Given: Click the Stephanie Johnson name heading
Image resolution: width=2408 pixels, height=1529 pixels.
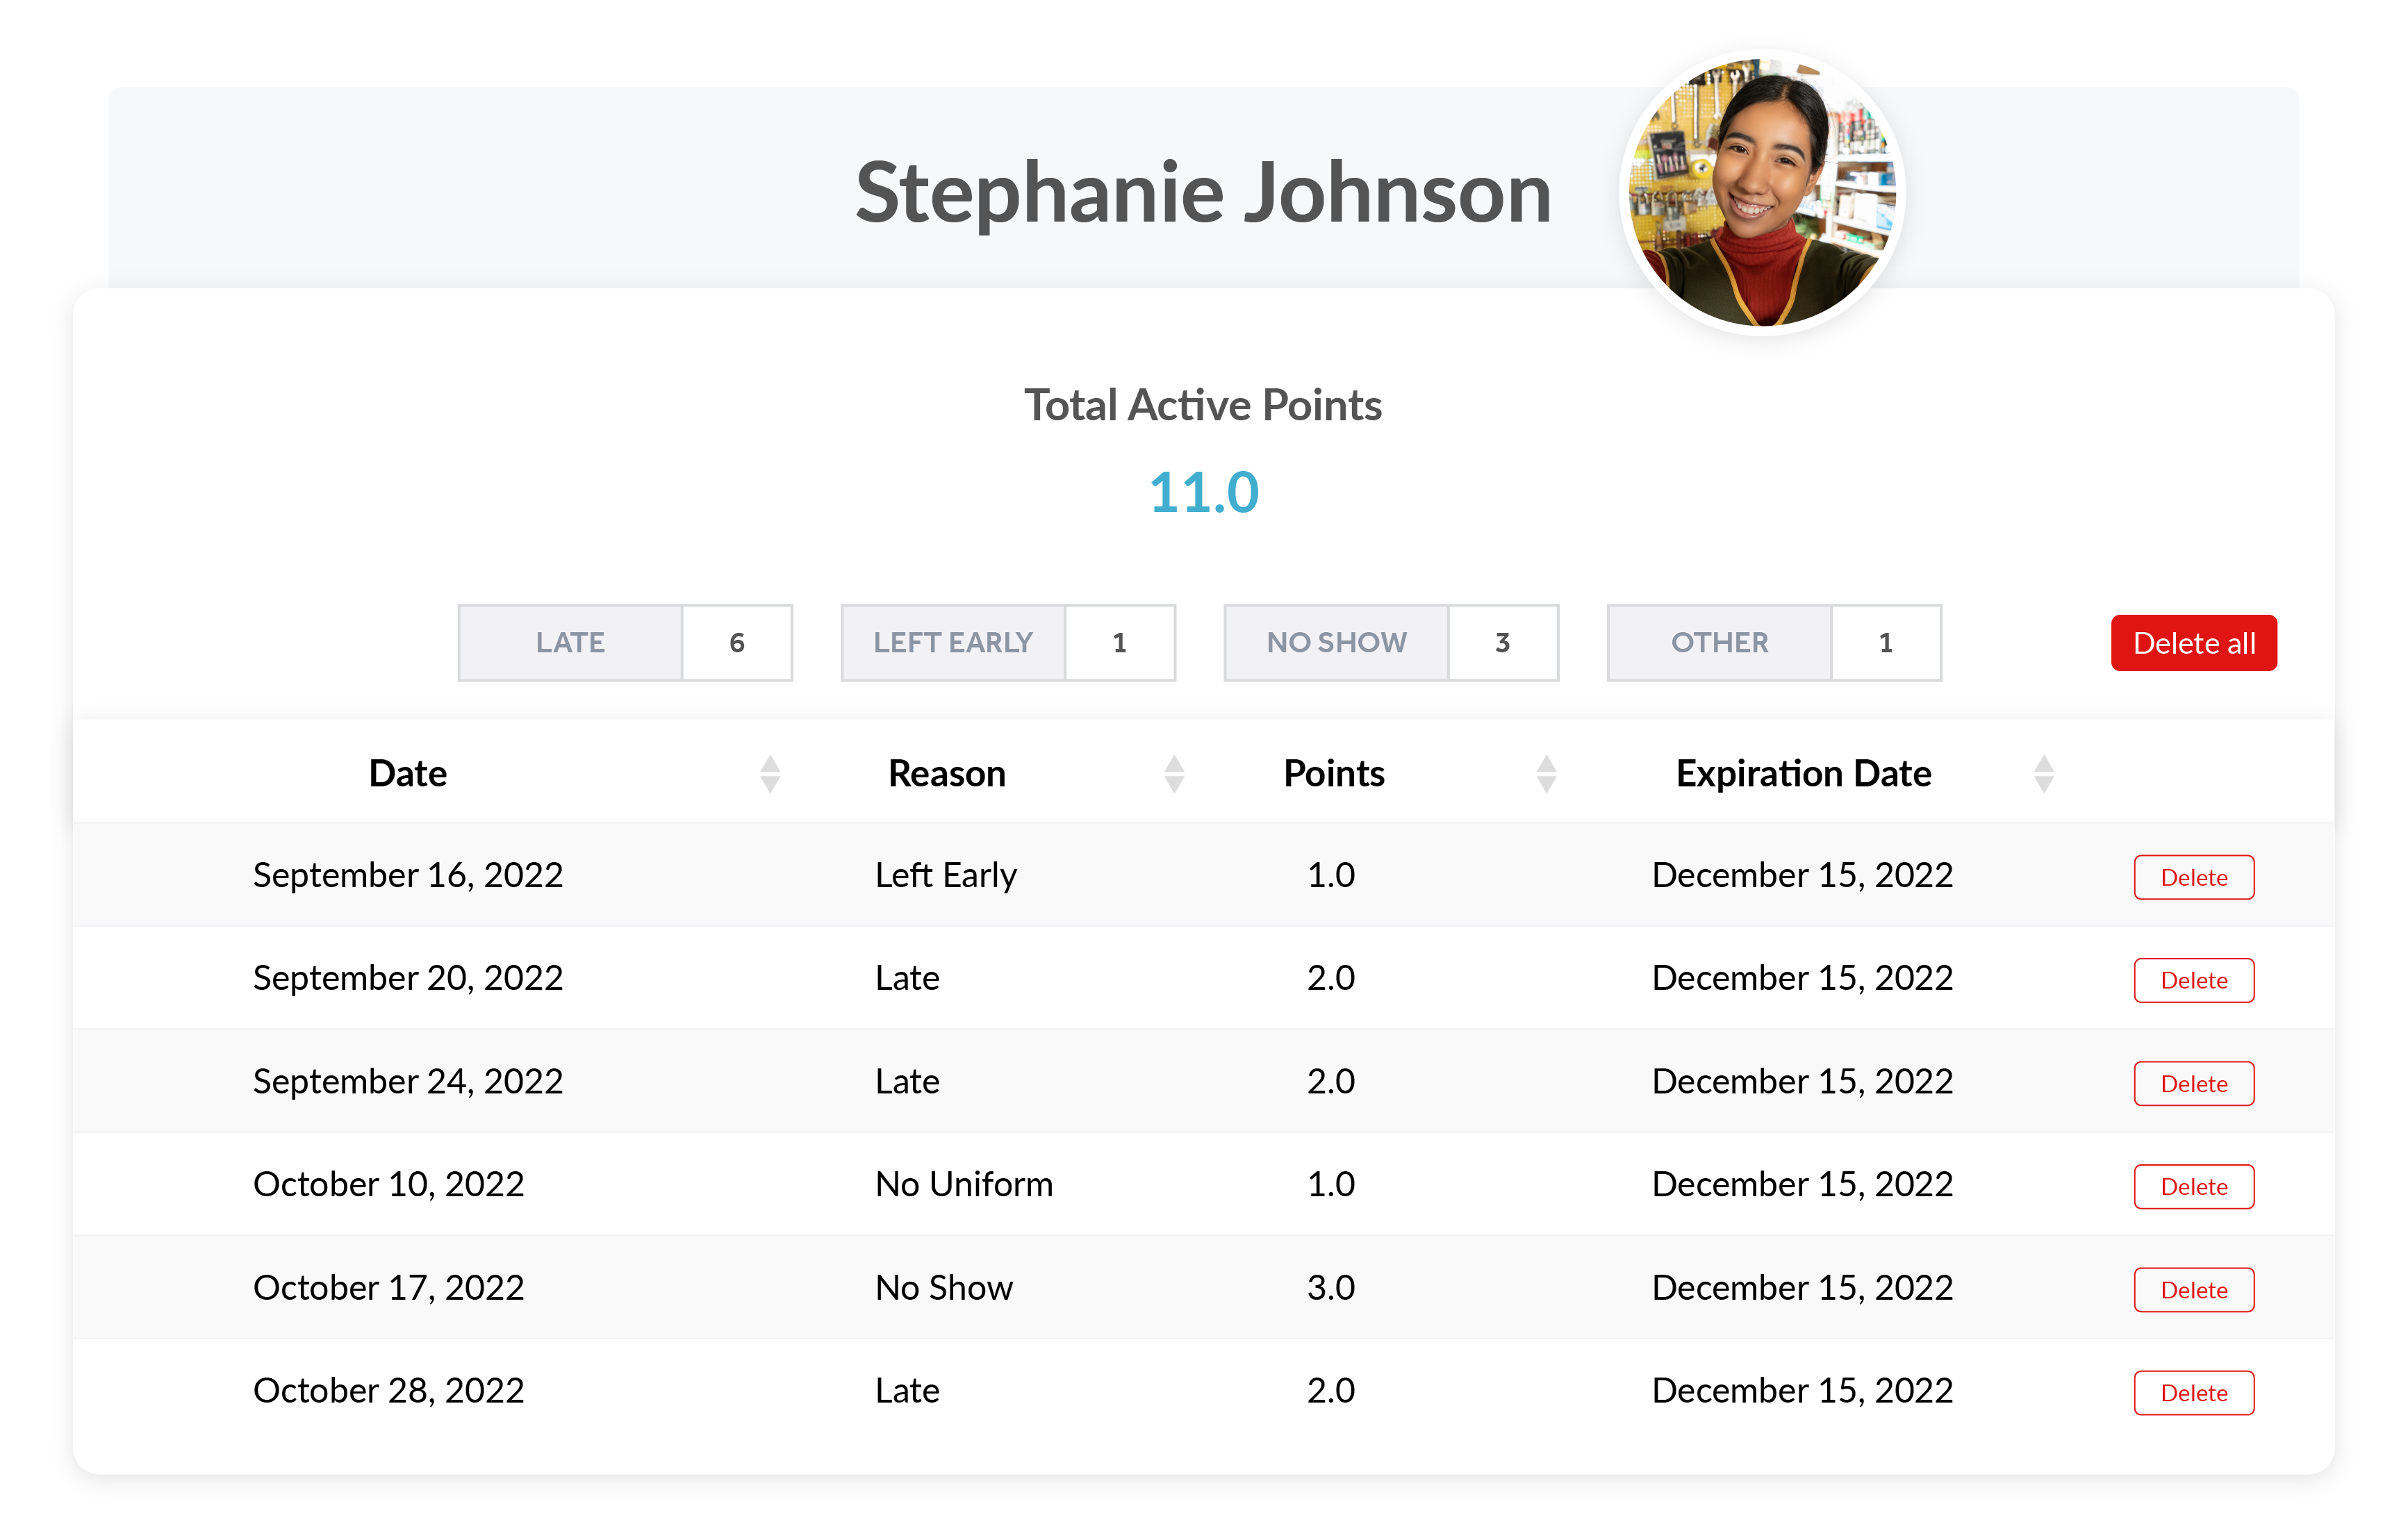Looking at the screenshot, I should tap(1203, 193).
